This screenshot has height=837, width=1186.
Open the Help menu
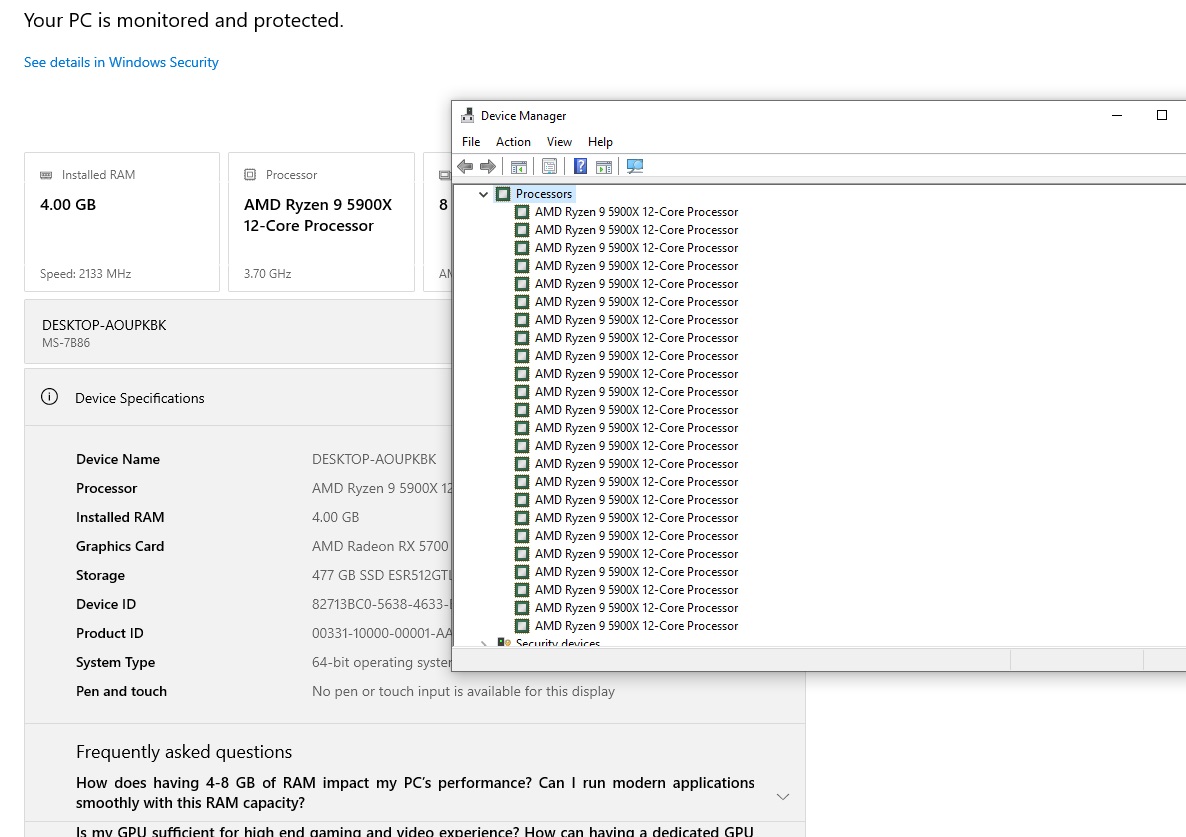tap(600, 142)
